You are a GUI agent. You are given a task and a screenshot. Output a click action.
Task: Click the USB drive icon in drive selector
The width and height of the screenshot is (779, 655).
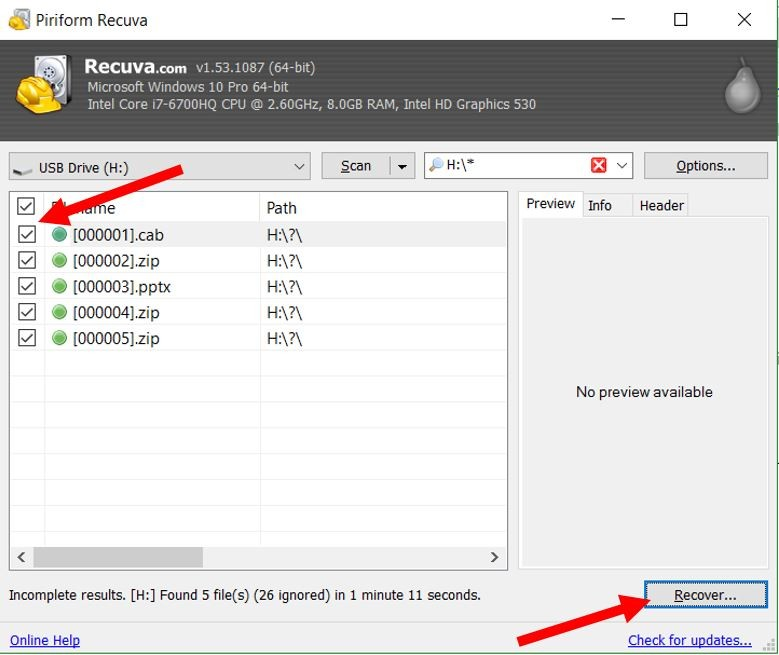coord(22,170)
